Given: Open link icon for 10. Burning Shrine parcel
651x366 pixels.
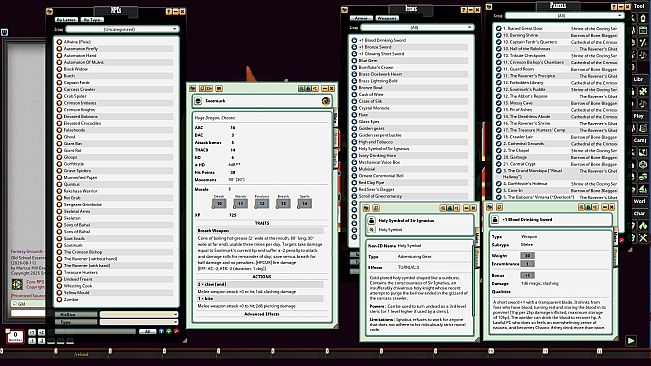Looking at the screenshot, I should (499, 35).
